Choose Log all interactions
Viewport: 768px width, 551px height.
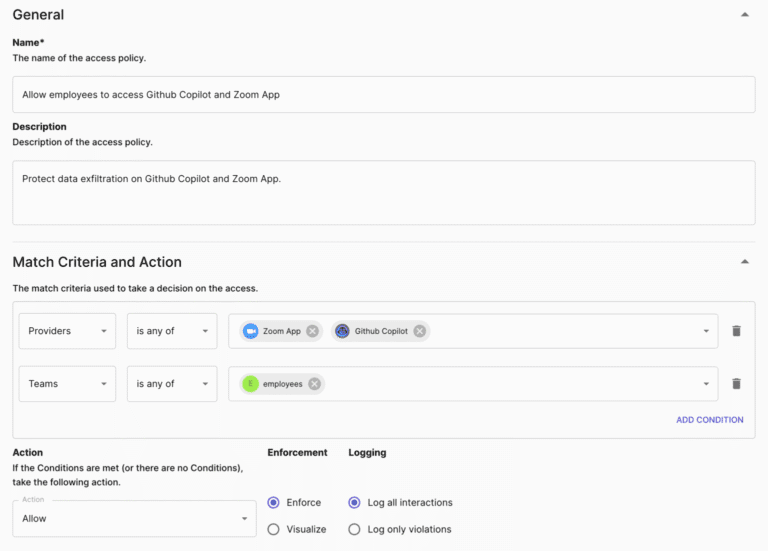[354, 503]
